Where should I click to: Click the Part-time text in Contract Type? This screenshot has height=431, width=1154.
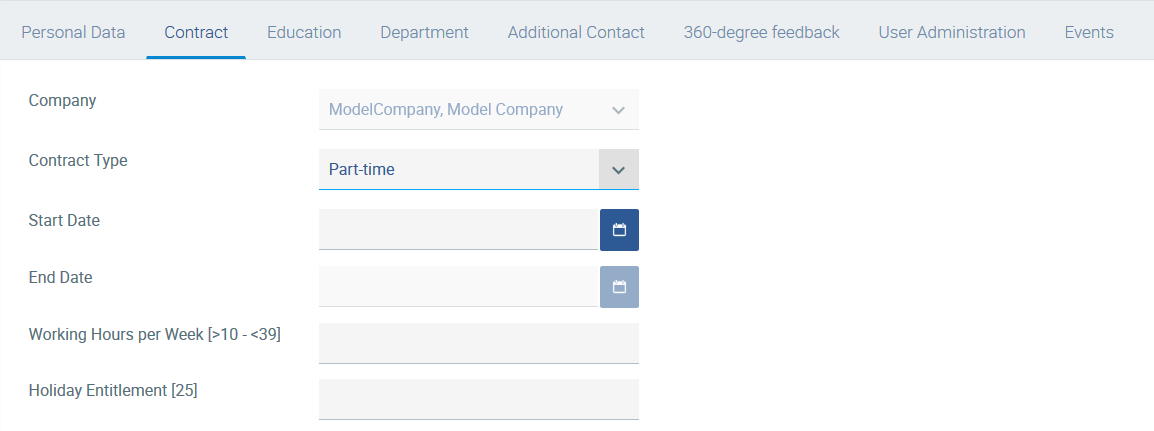pyautogui.click(x=362, y=169)
